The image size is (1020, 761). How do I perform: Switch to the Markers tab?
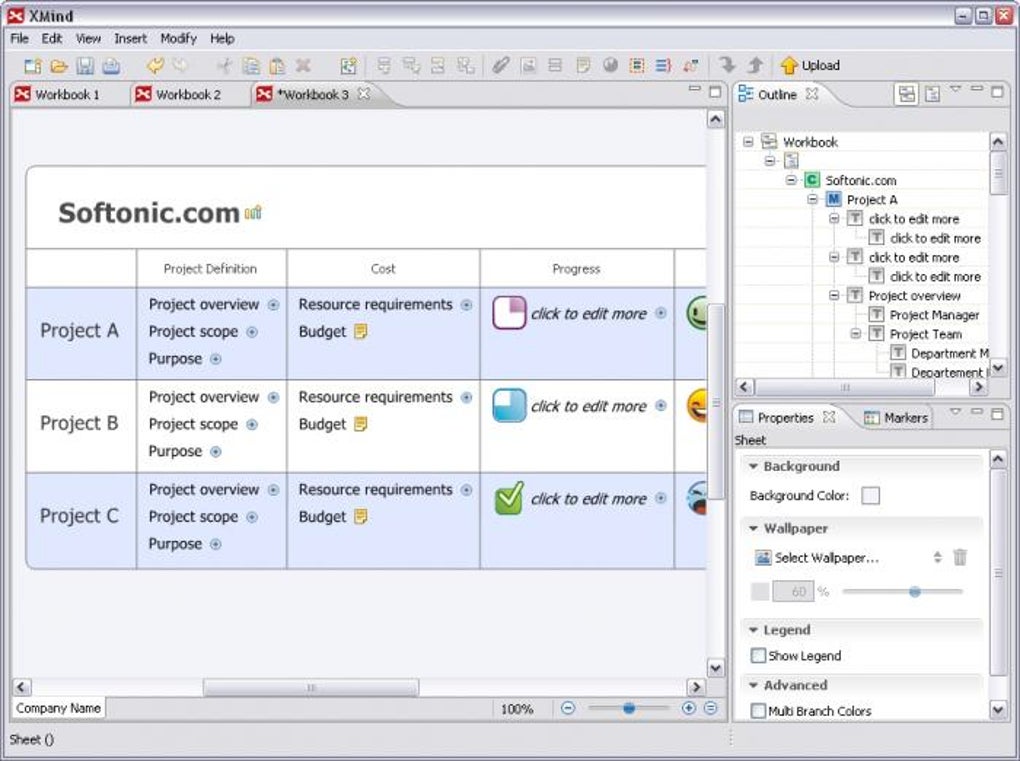[896, 418]
